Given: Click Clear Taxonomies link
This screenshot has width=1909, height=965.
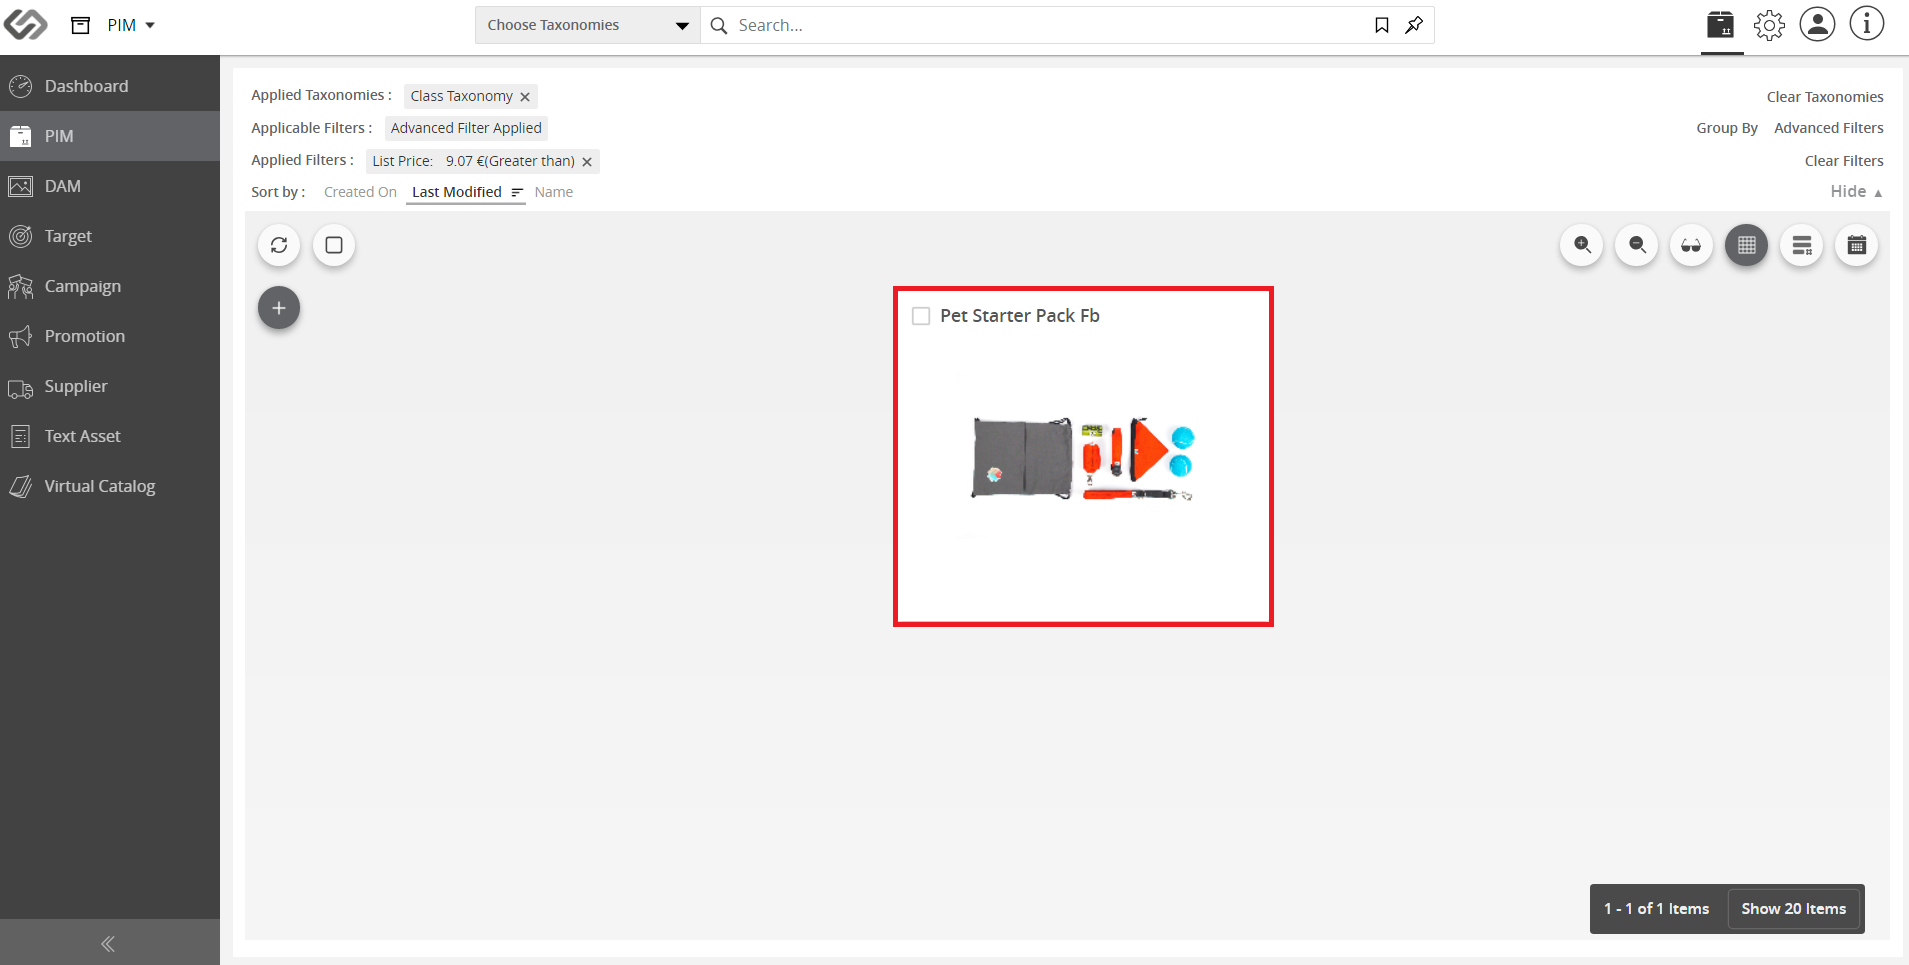Looking at the screenshot, I should coord(1825,97).
